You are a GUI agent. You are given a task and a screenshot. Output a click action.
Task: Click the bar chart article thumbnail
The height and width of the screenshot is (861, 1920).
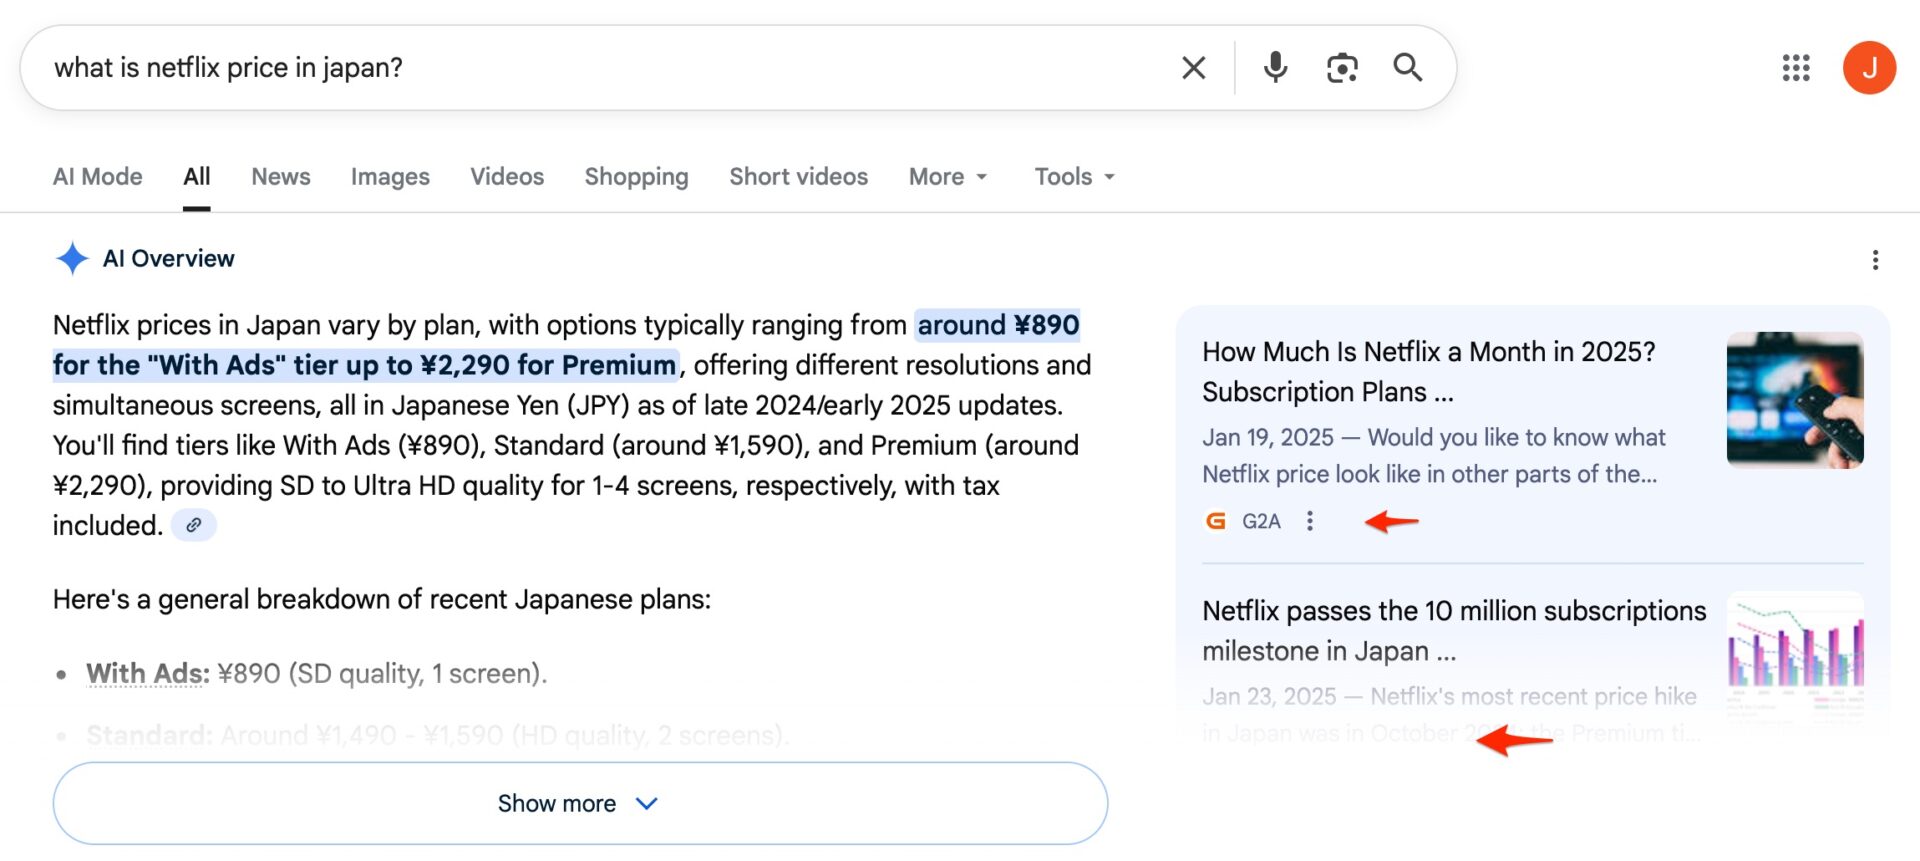[1795, 655]
